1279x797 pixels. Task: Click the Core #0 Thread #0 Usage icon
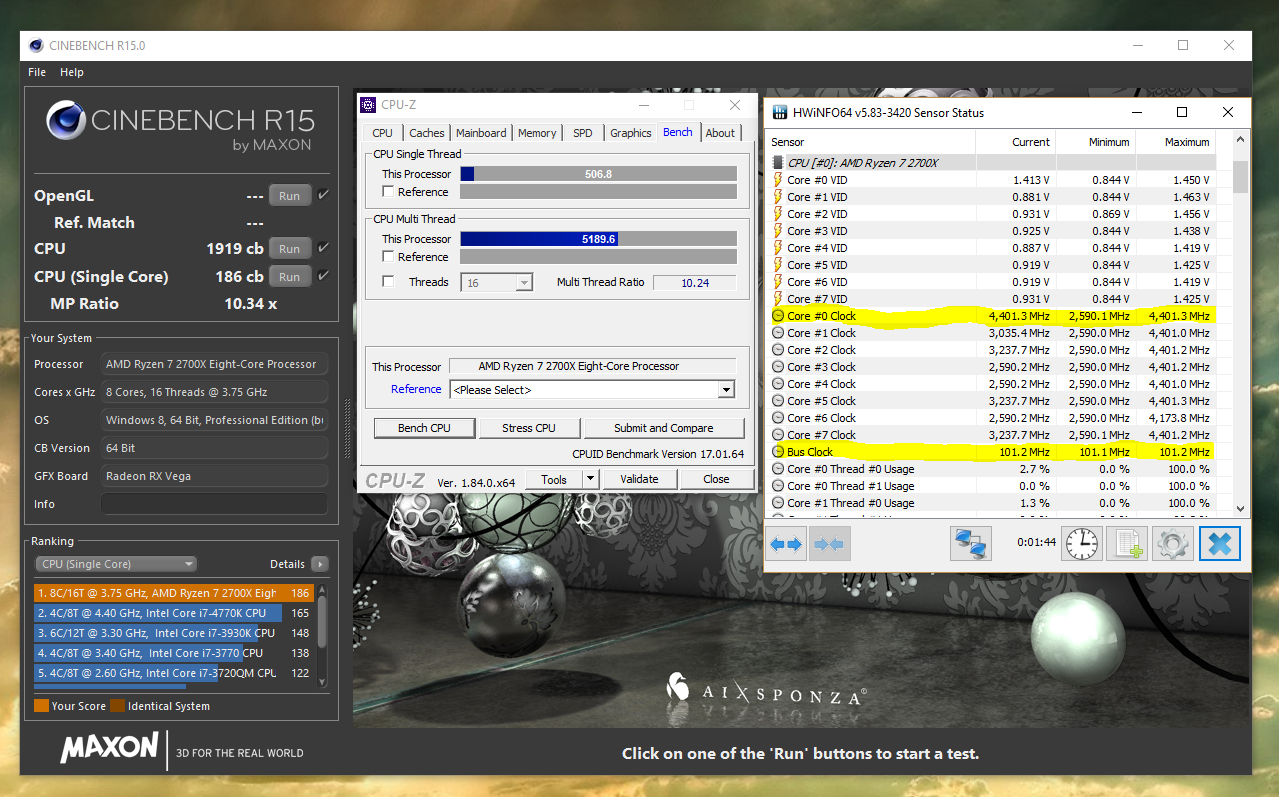coord(778,469)
